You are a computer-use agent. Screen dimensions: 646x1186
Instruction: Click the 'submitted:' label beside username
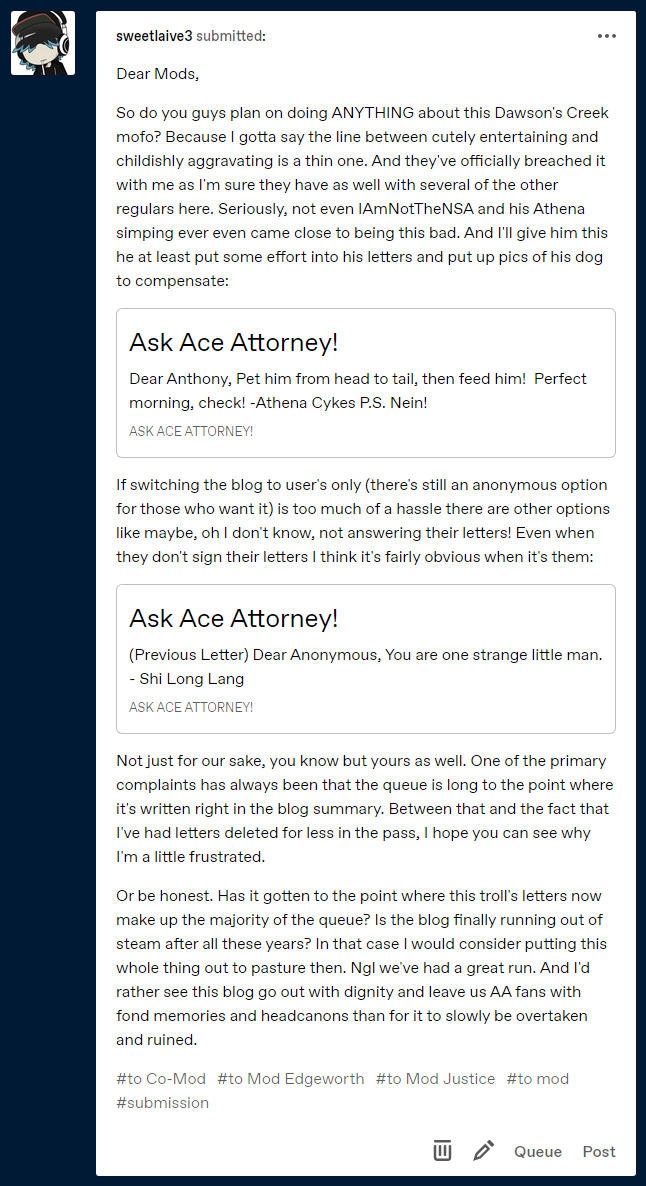231,36
